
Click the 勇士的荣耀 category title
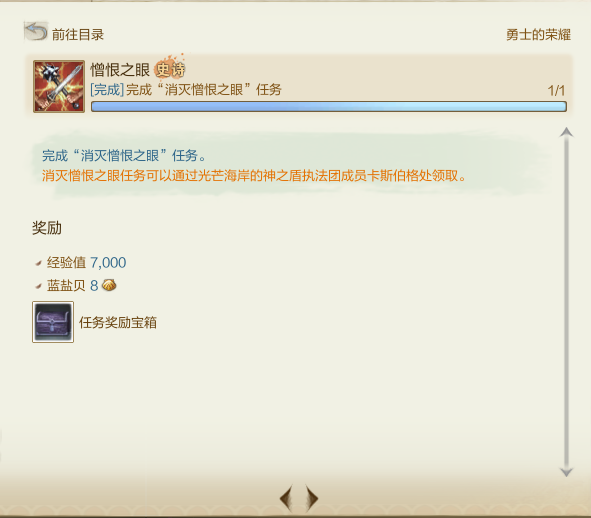538,35
